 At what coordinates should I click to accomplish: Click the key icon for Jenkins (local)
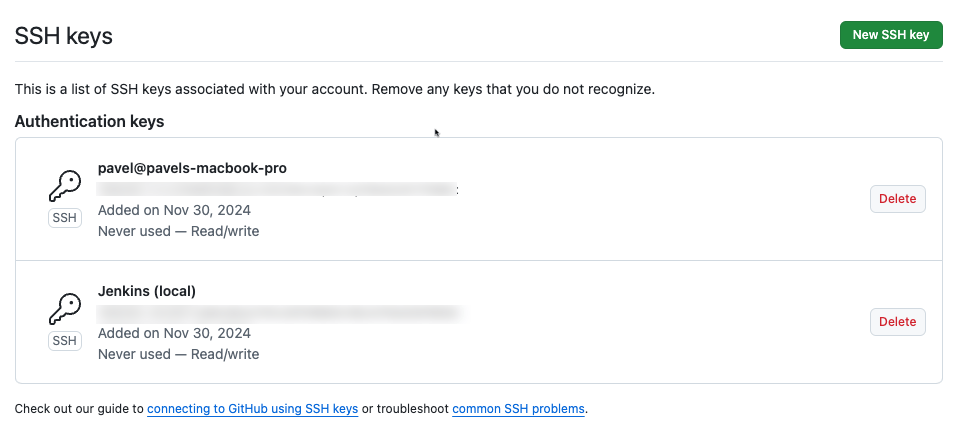coord(65,309)
